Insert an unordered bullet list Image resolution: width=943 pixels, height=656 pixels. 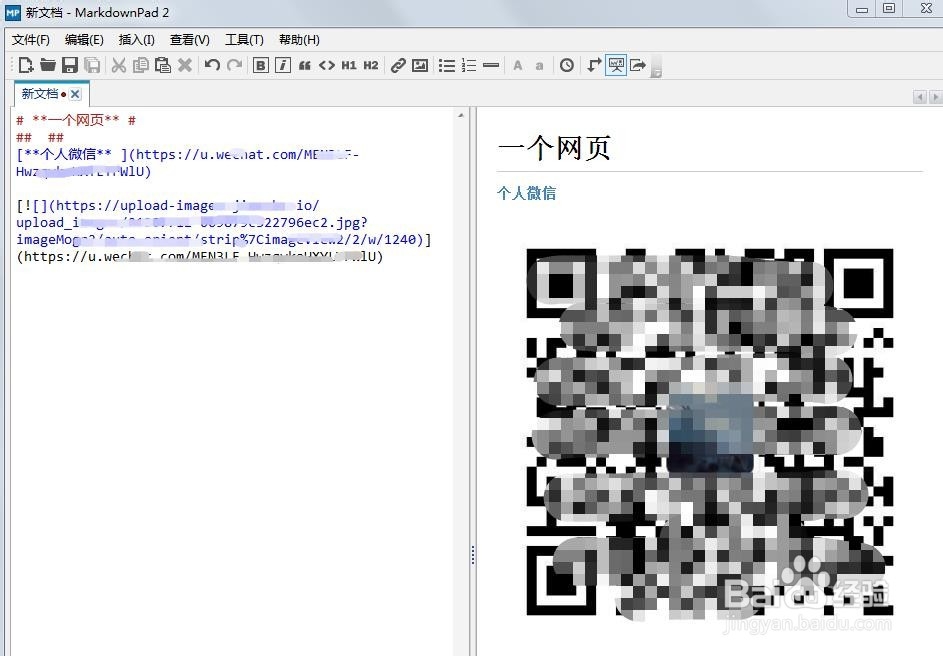(447, 65)
